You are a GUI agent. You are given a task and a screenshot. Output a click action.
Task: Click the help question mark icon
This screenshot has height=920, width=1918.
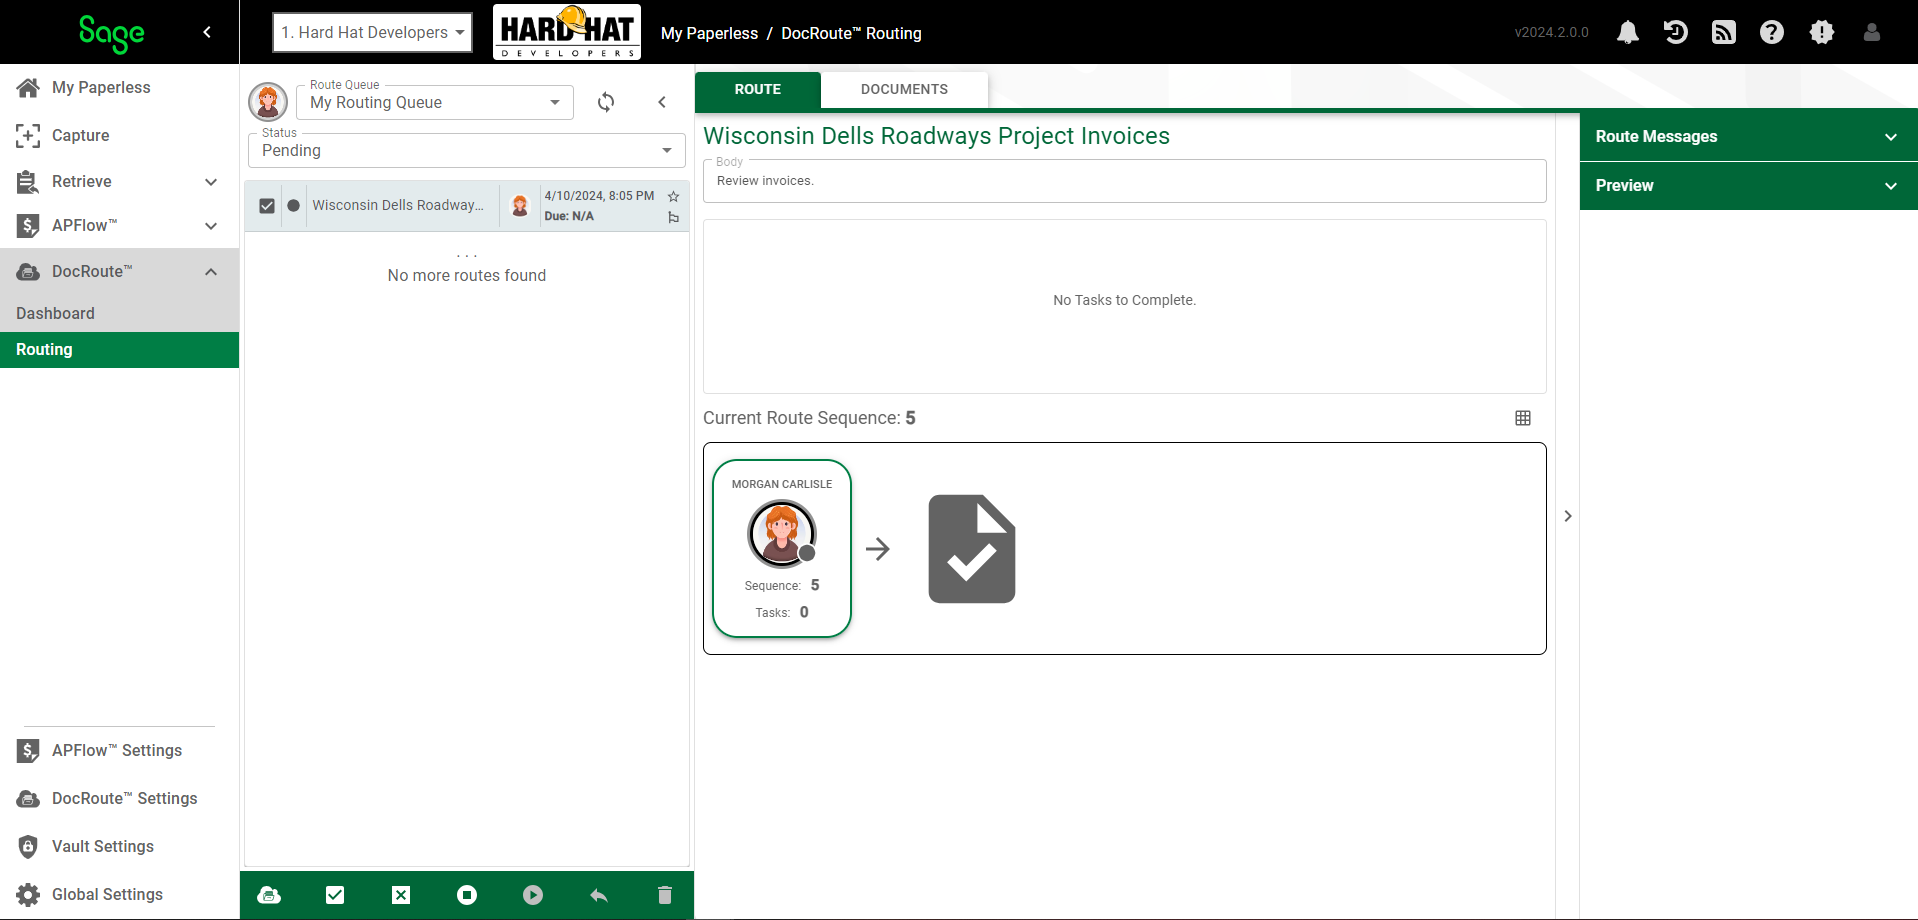click(1771, 32)
